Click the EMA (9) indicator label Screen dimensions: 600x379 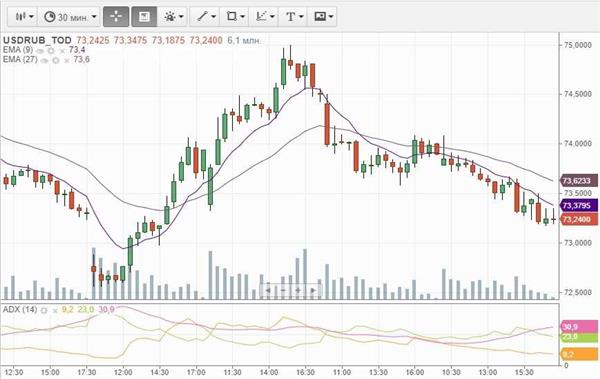(x=18, y=50)
